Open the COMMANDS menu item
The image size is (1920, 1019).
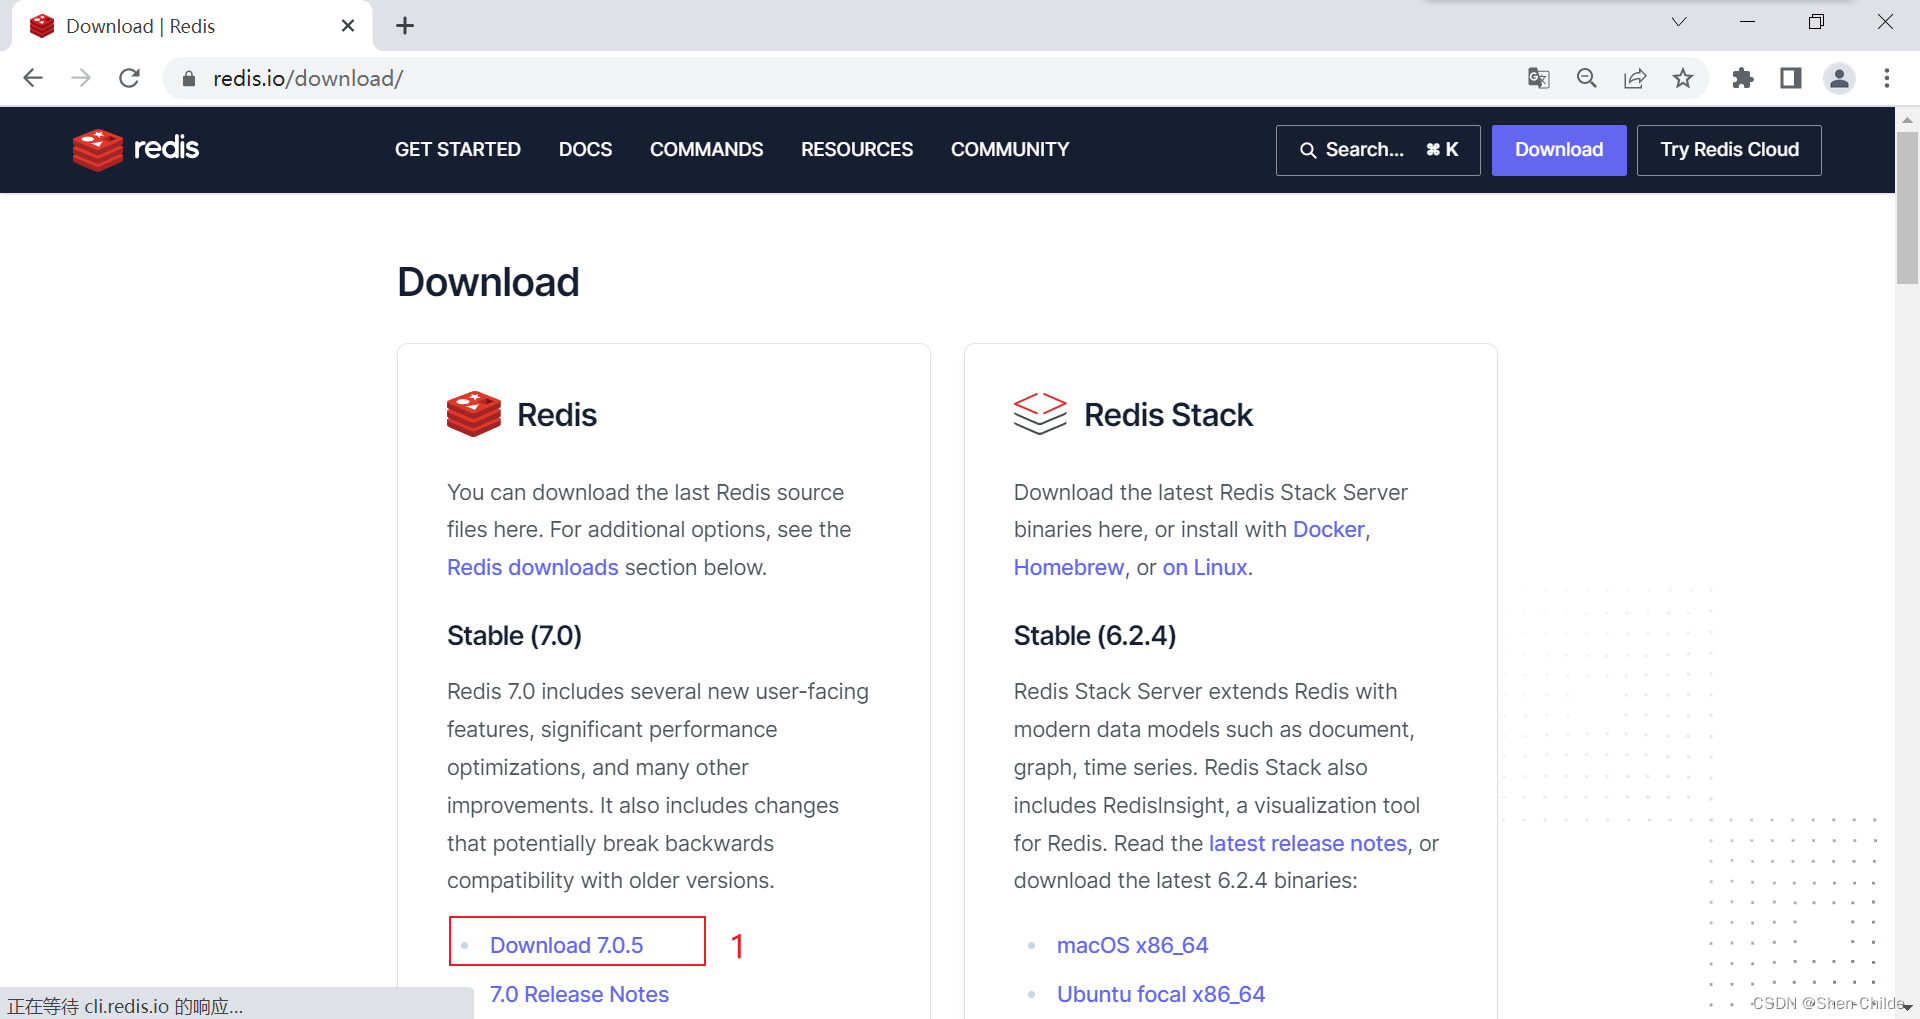(x=706, y=150)
